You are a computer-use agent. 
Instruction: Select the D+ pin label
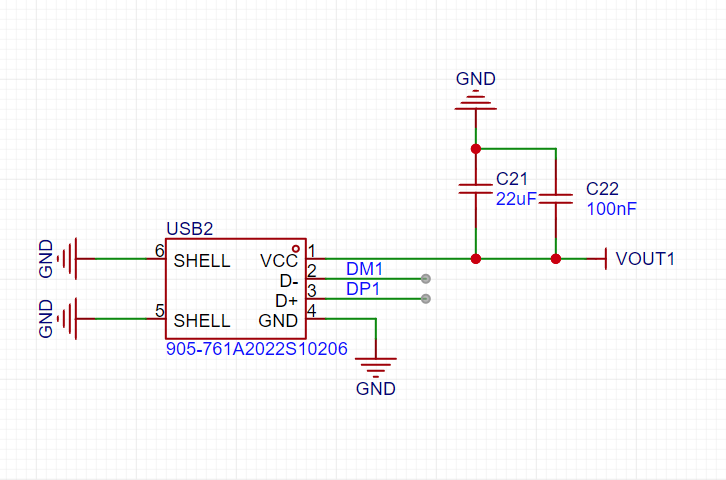287,301
